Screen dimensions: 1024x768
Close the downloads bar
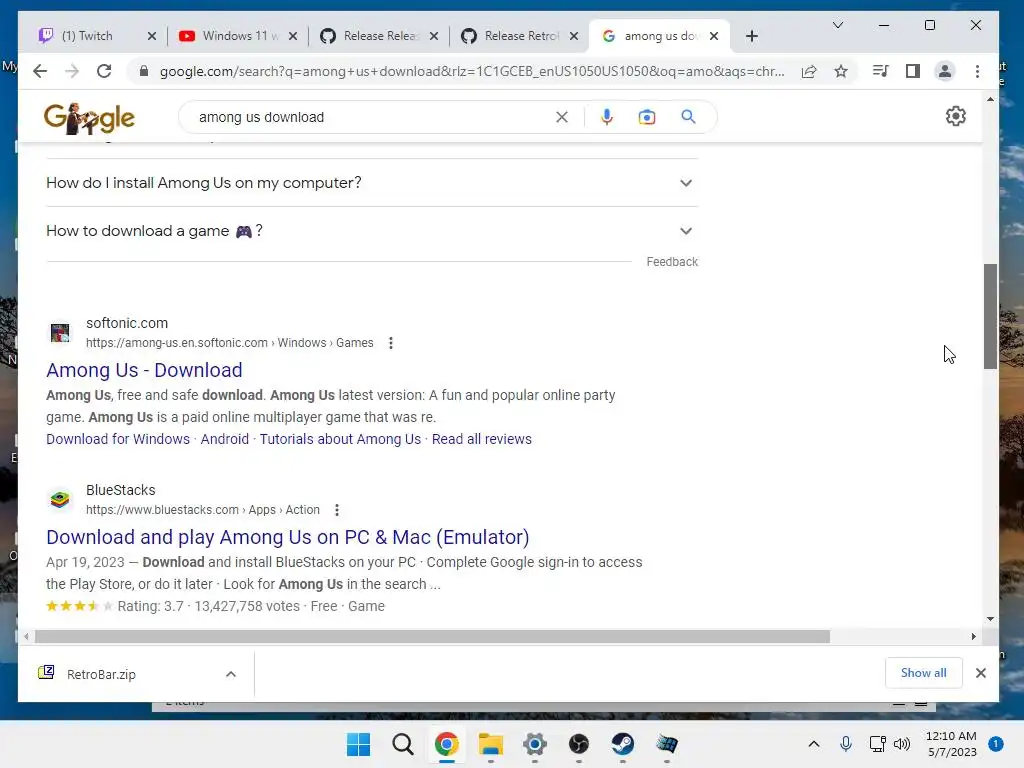tap(980, 673)
